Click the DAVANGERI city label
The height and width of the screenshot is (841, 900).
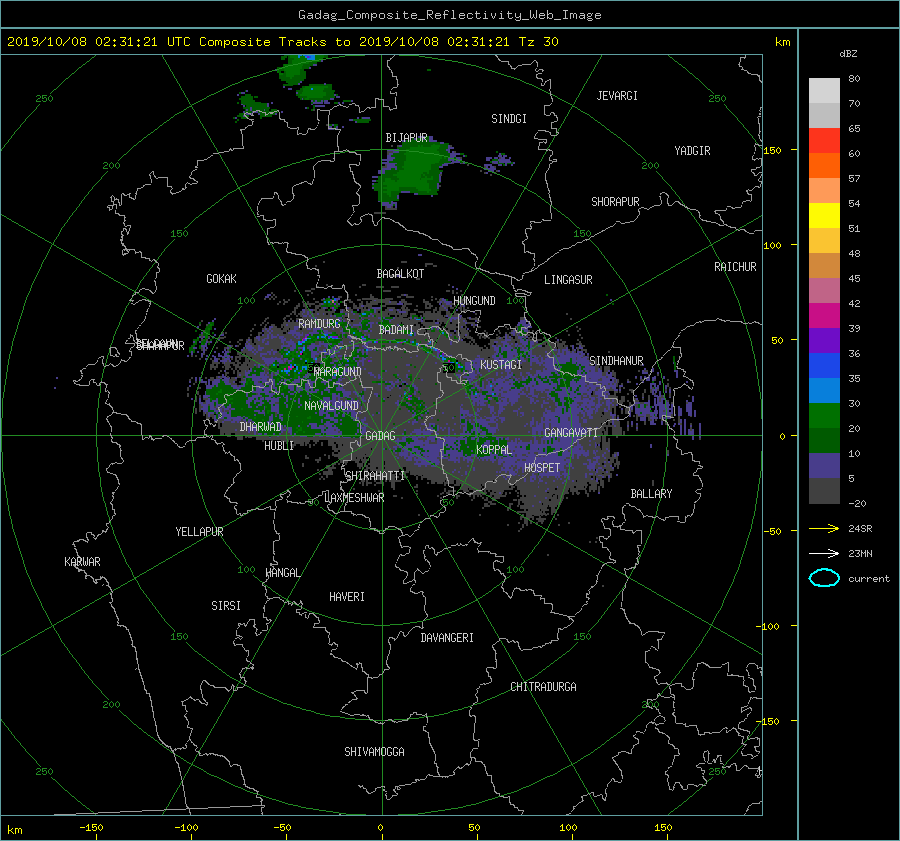tap(447, 638)
